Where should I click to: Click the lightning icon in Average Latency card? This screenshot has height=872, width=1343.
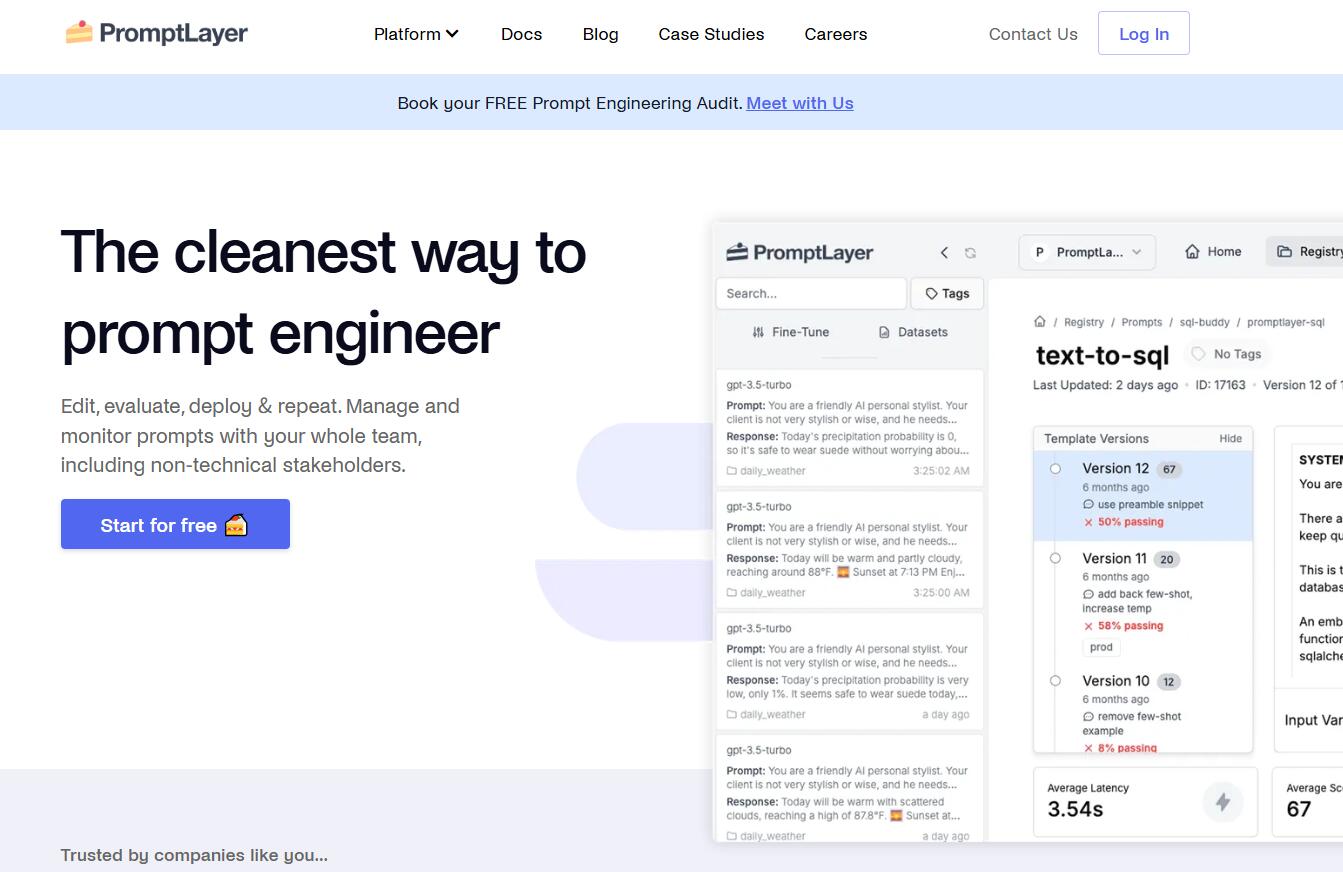[x=1222, y=801]
